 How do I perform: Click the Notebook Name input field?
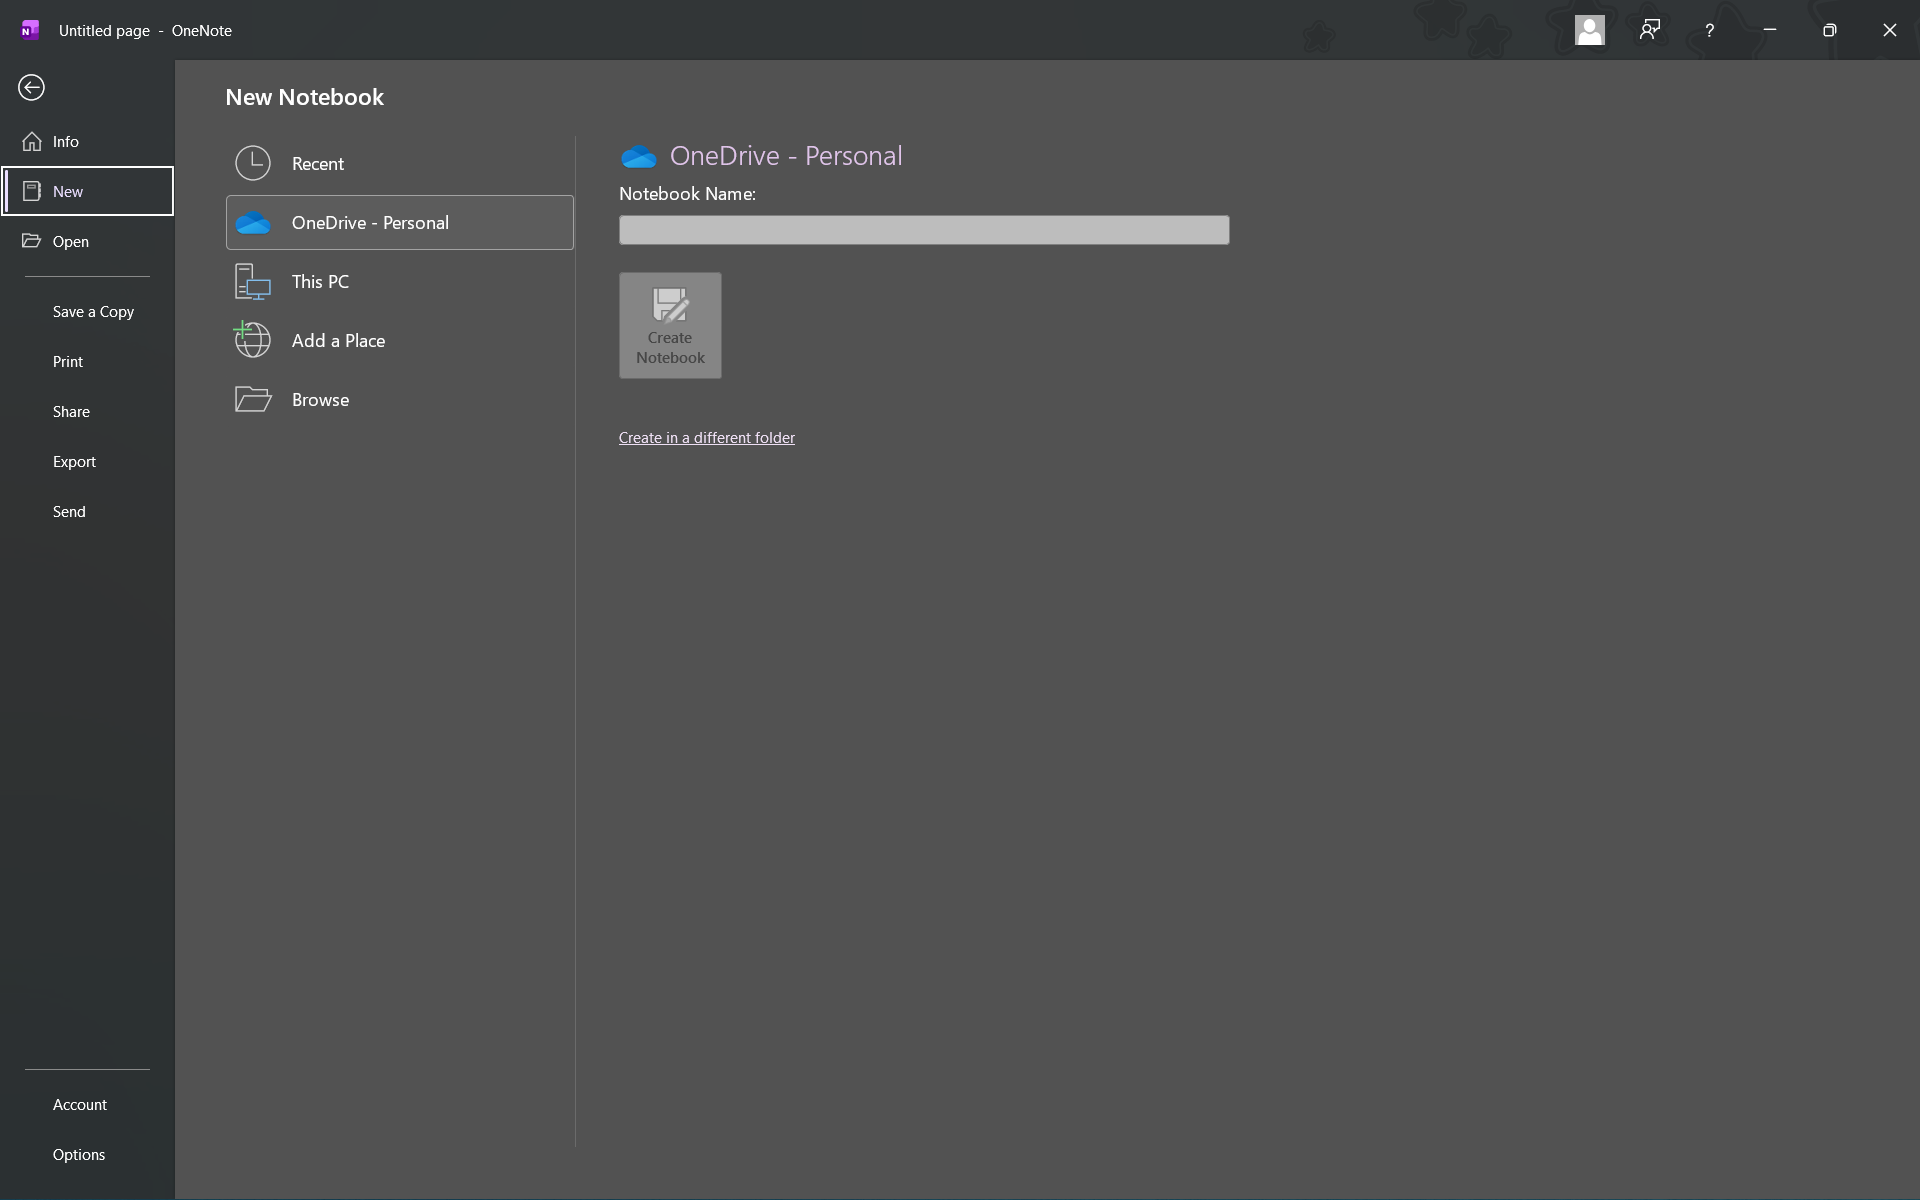coord(924,230)
